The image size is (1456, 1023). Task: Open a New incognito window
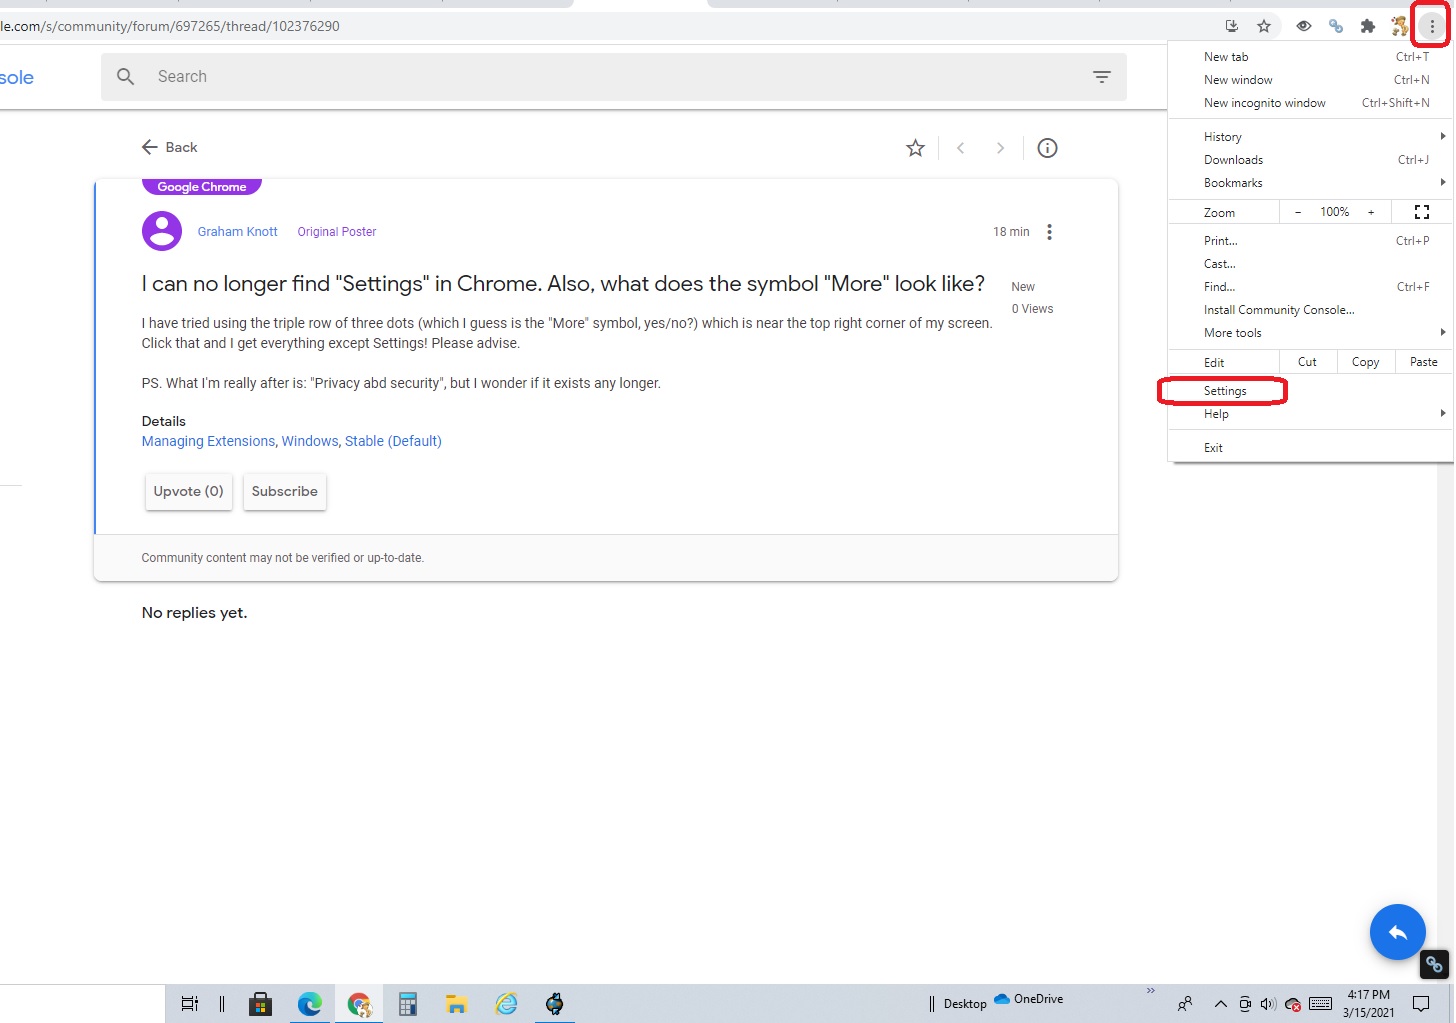click(1310, 103)
